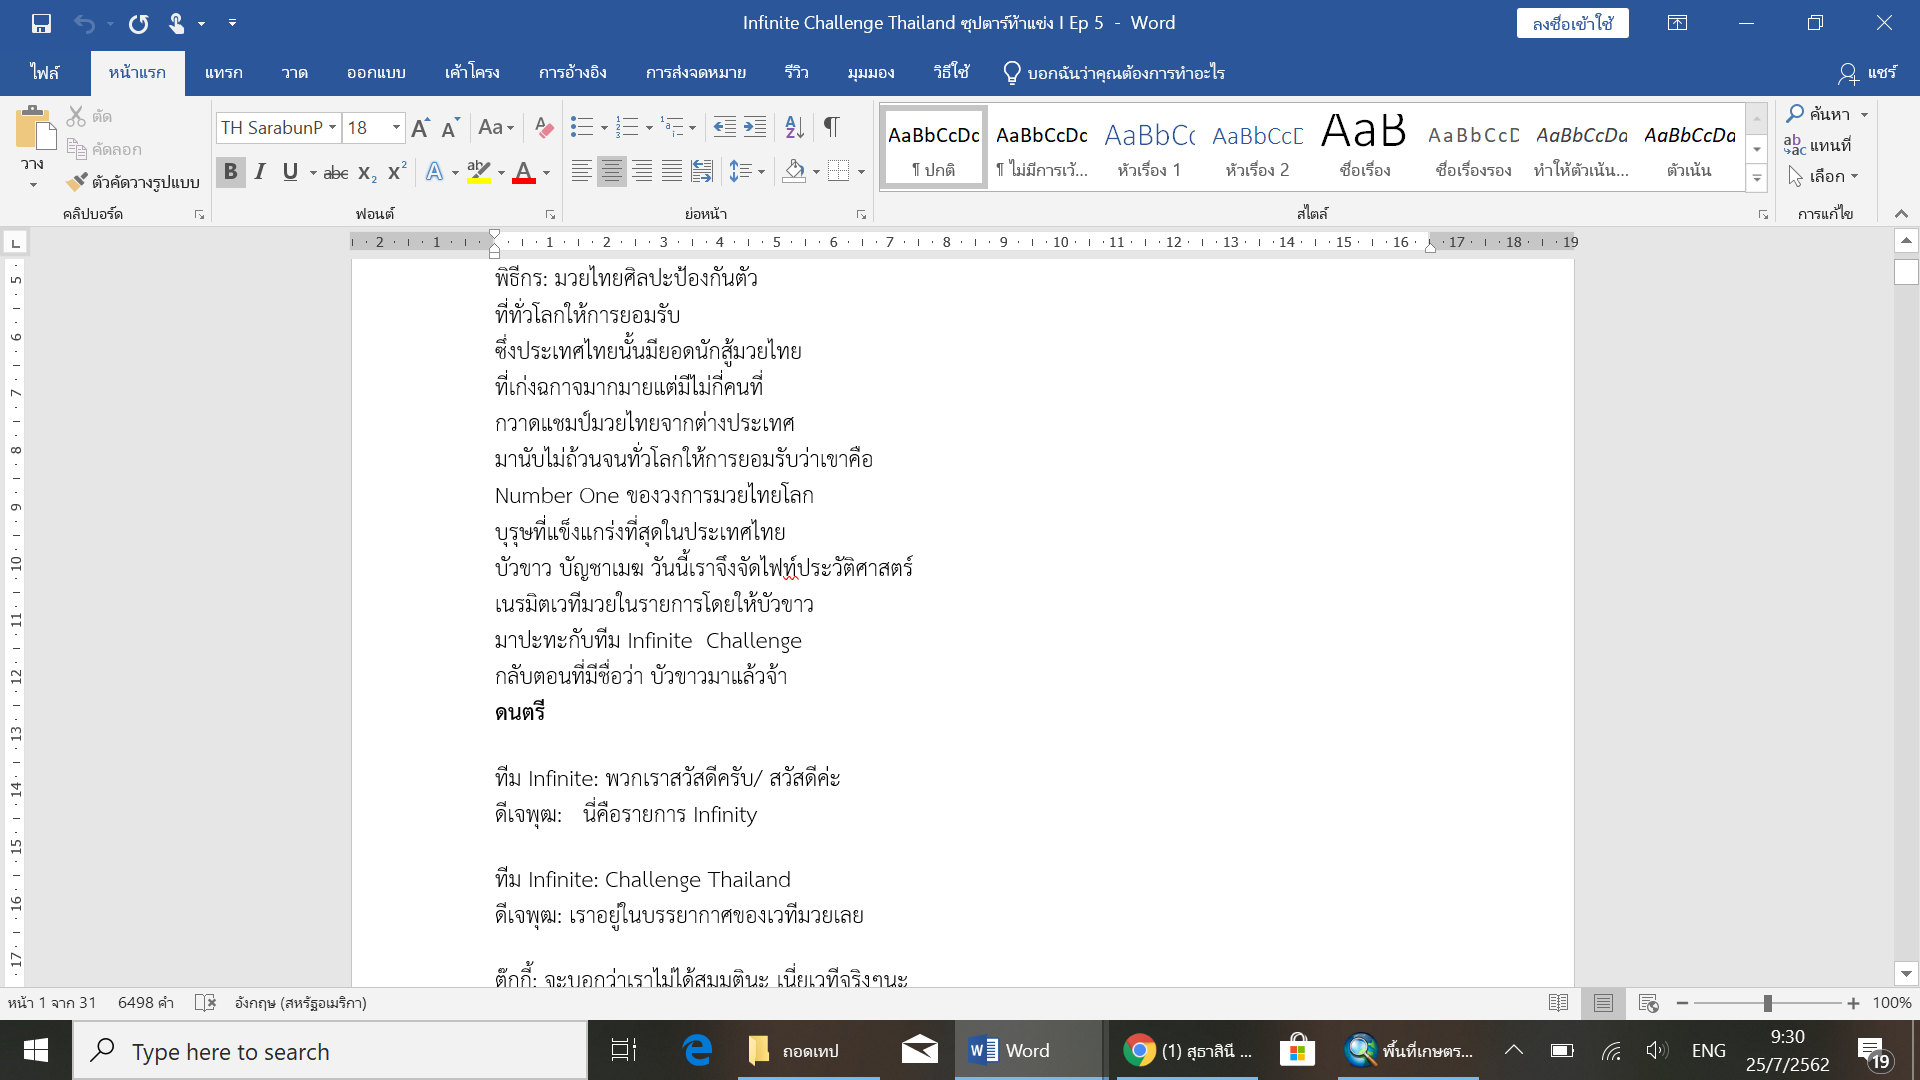Open the font color red swatch
Image resolution: width=1920 pixels, height=1080 pixels.
click(x=523, y=172)
